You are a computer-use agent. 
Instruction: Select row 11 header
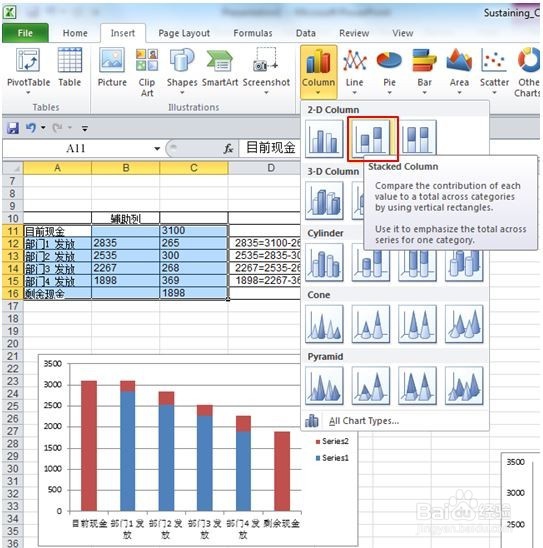13,231
